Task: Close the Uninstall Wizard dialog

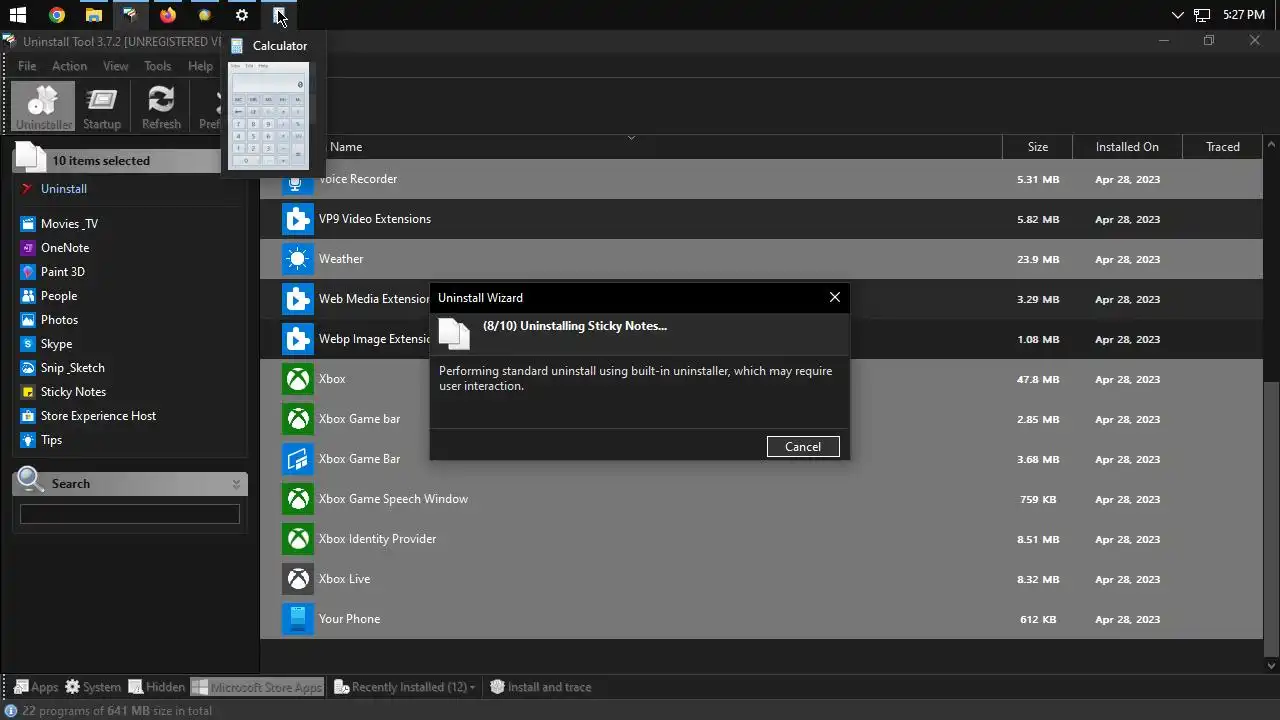Action: [835, 297]
